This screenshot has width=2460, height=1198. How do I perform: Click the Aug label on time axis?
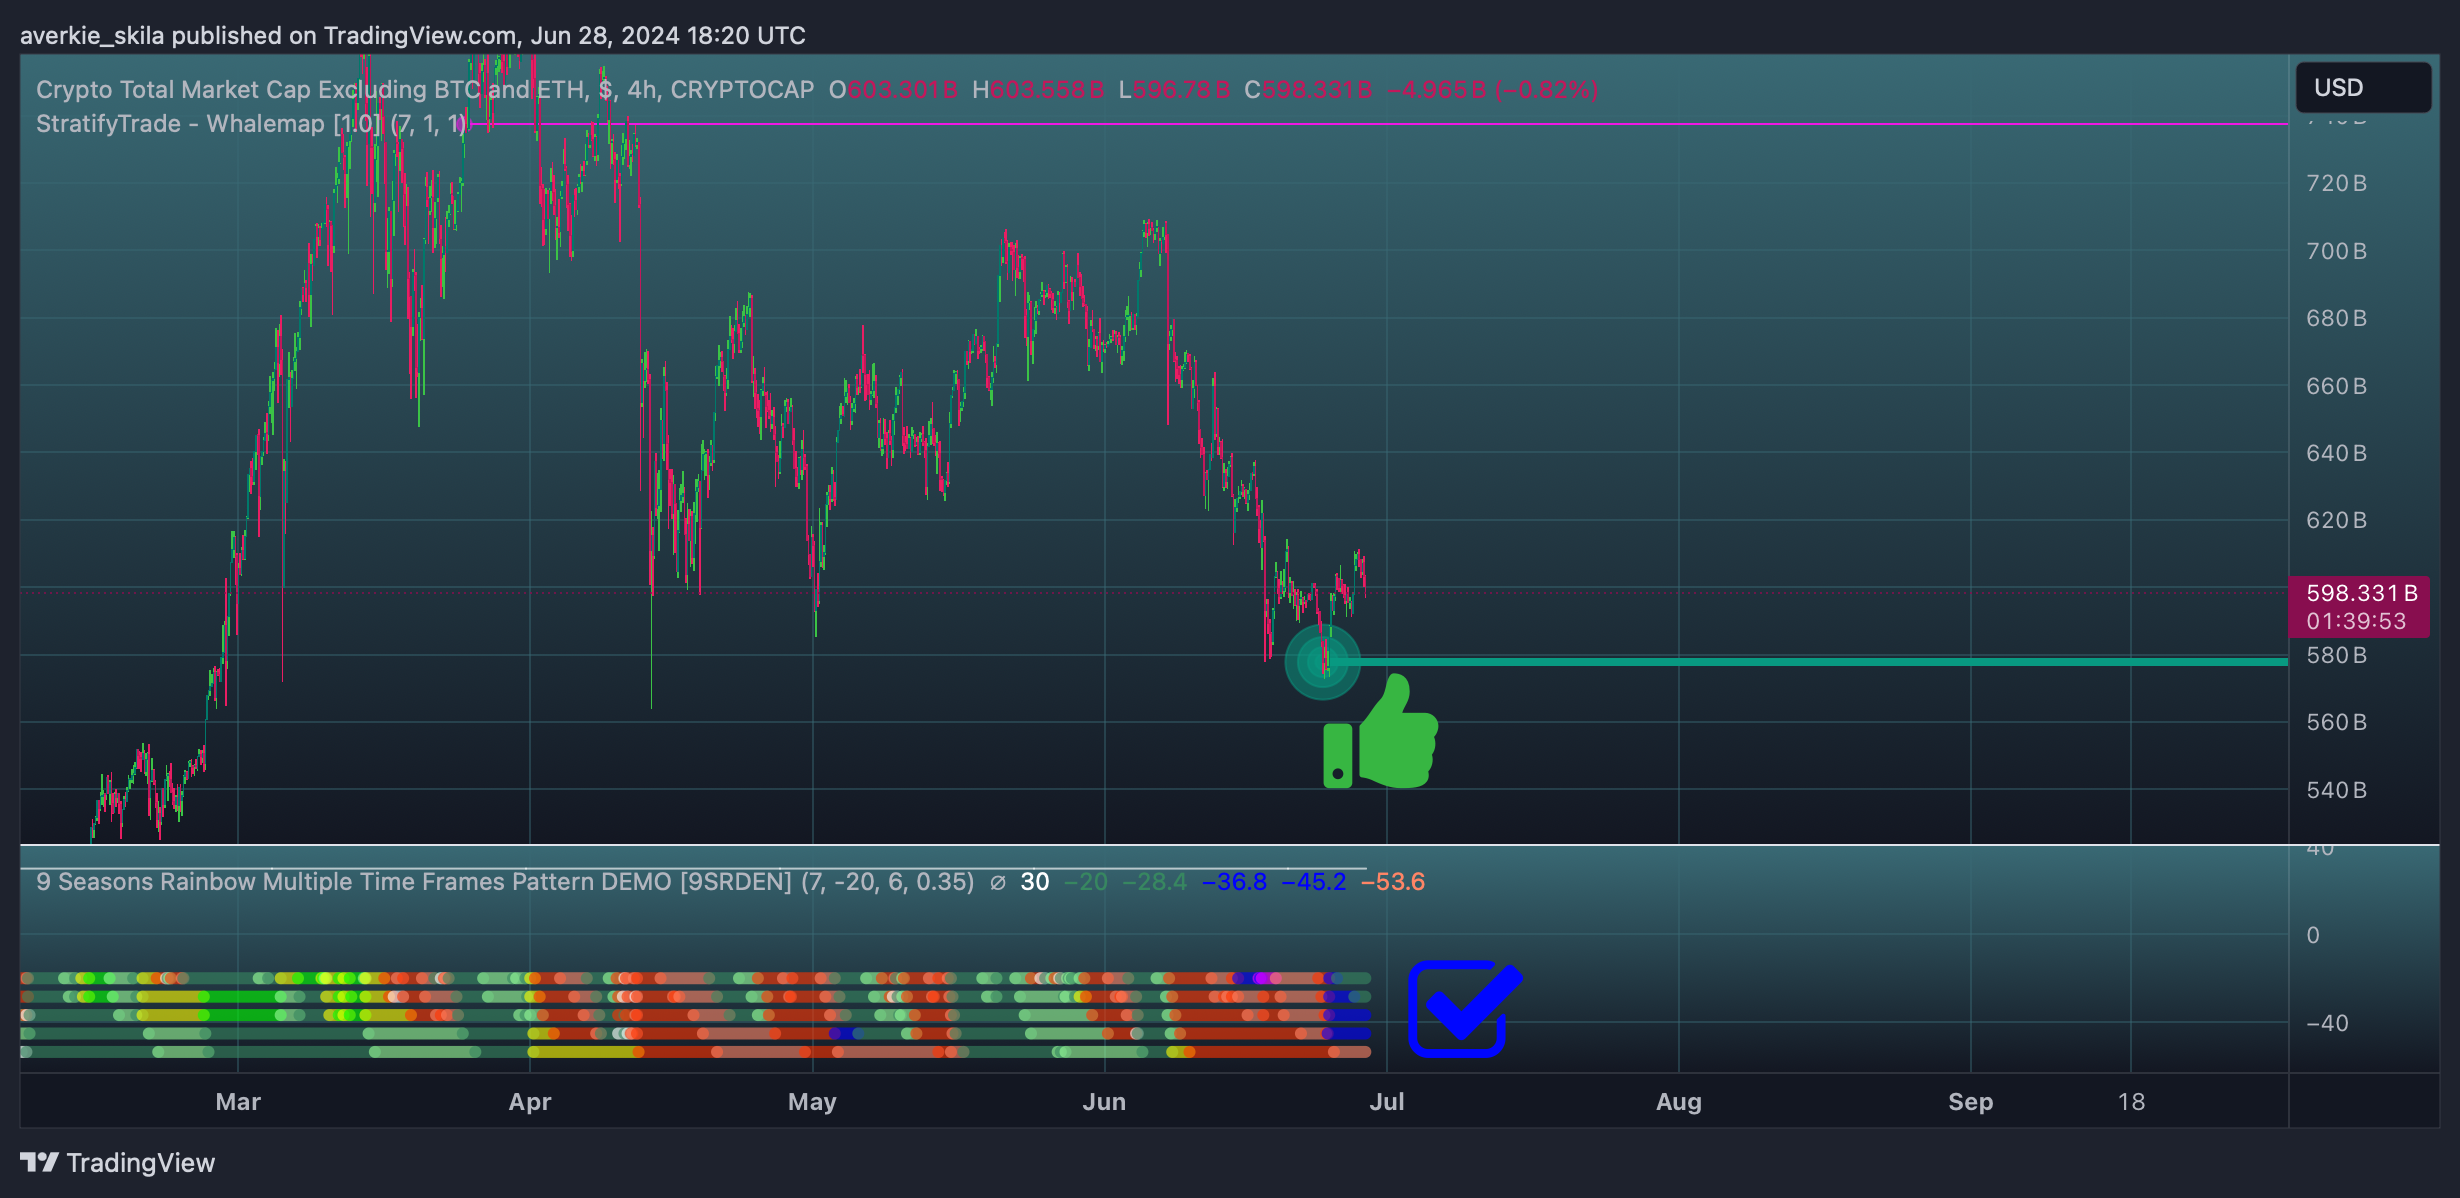[1678, 1102]
